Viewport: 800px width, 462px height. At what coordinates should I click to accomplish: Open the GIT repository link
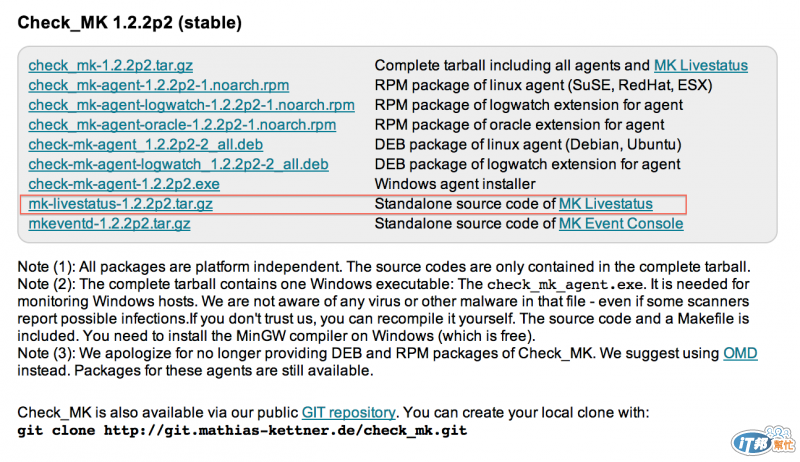coord(348,413)
